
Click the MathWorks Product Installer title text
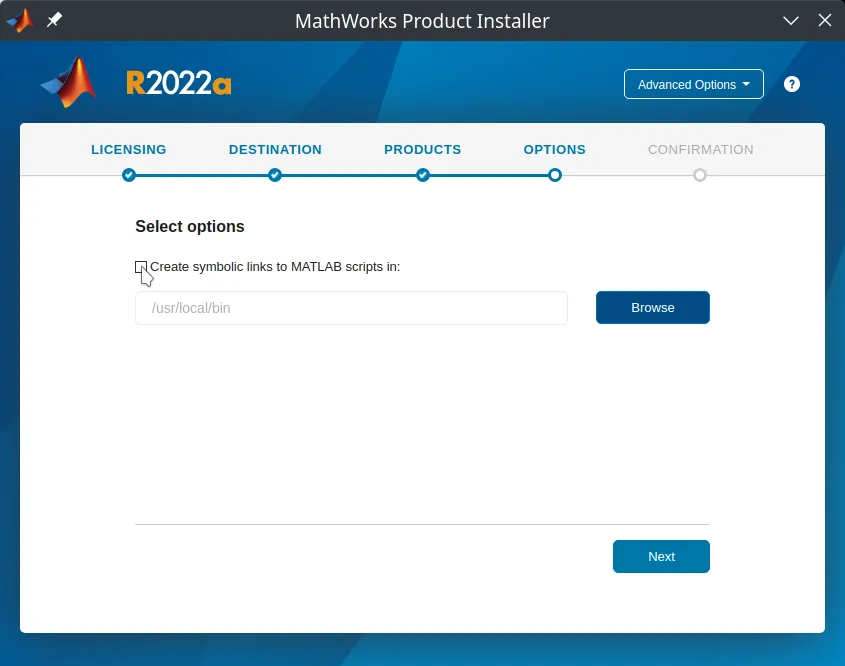(422, 21)
